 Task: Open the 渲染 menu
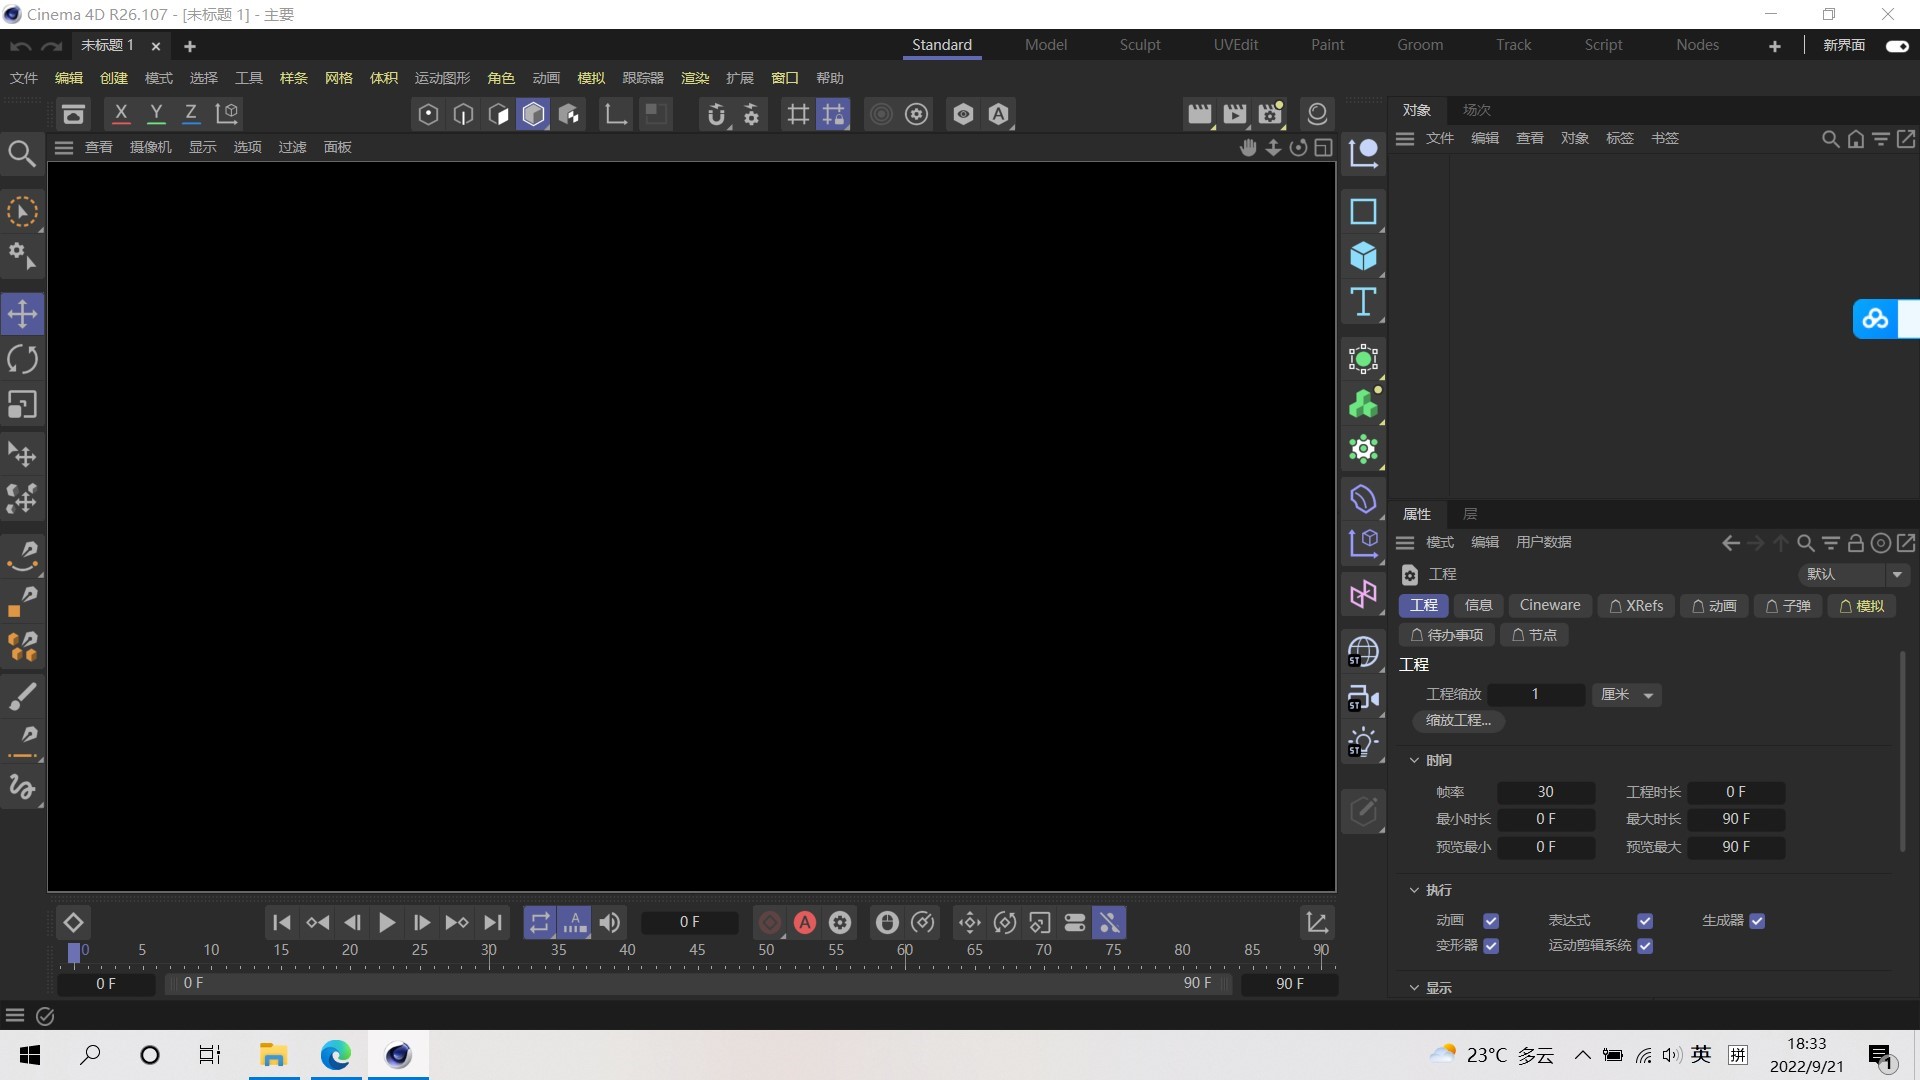pos(694,78)
